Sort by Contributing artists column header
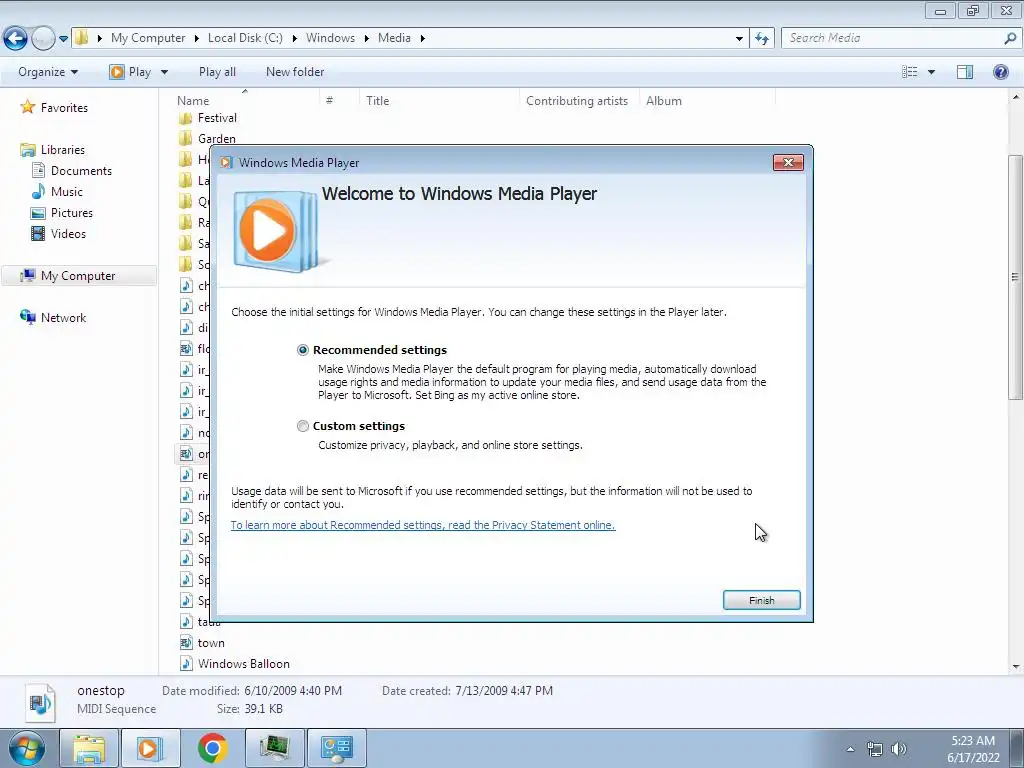Image resolution: width=1024 pixels, height=768 pixels. click(579, 101)
